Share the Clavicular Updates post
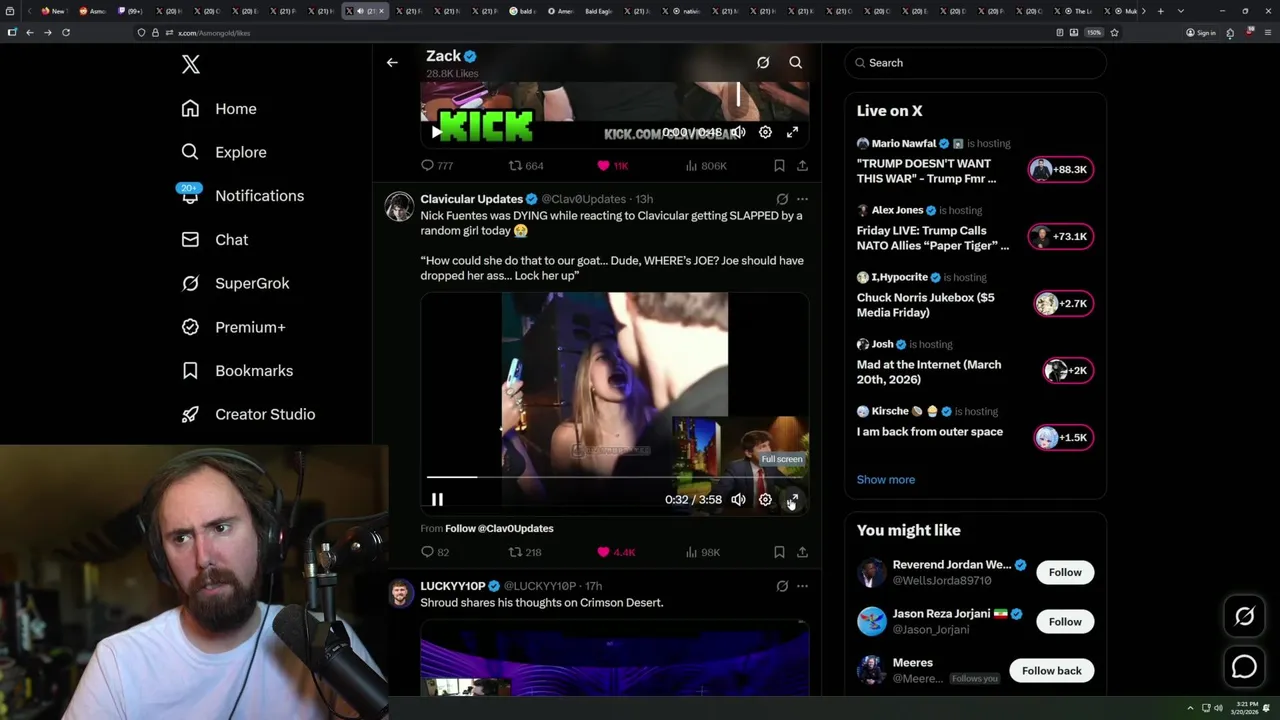The width and height of the screenshot is (1280, 720). pyautogui.click(x=802, y=552)
